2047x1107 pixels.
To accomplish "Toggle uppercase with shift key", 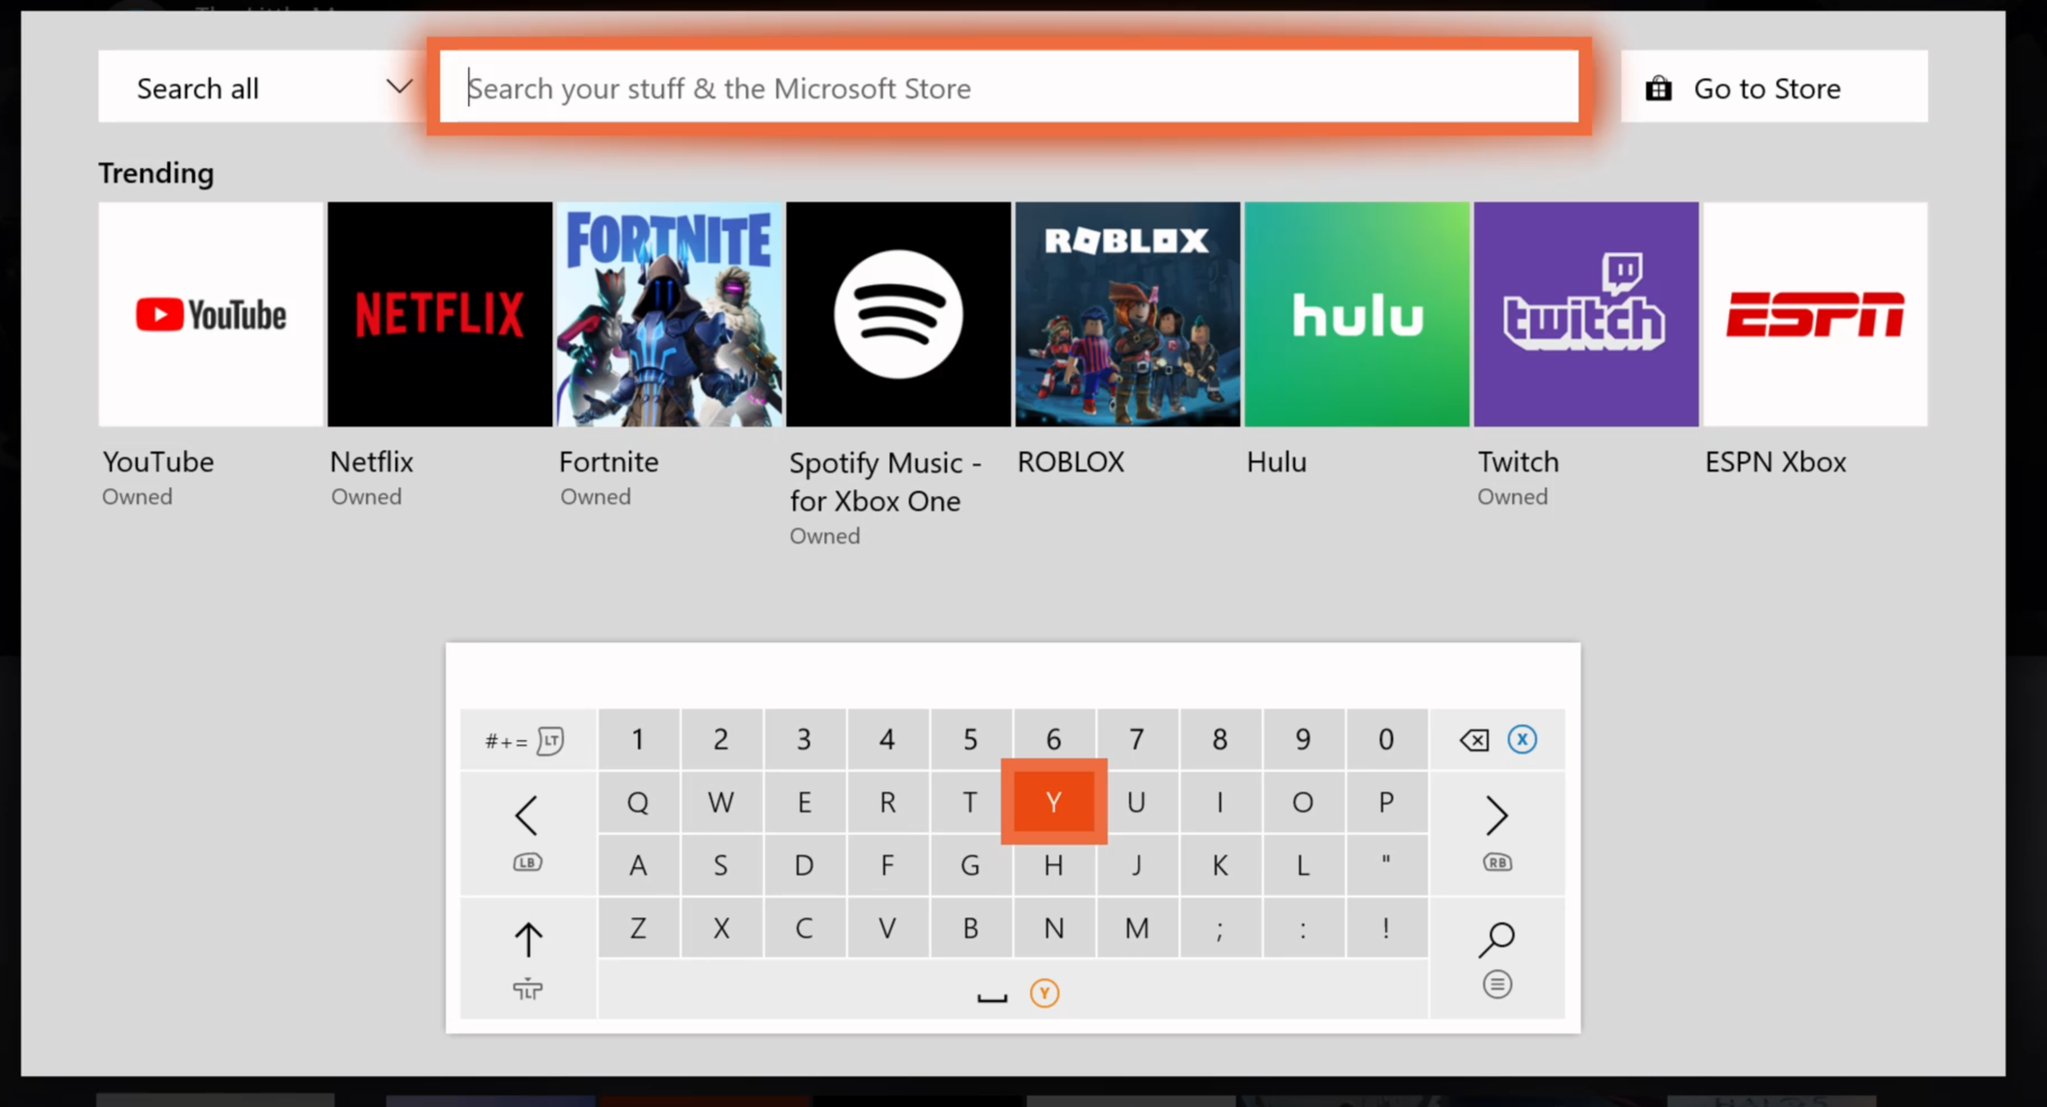I will click(x=527, y=938).
